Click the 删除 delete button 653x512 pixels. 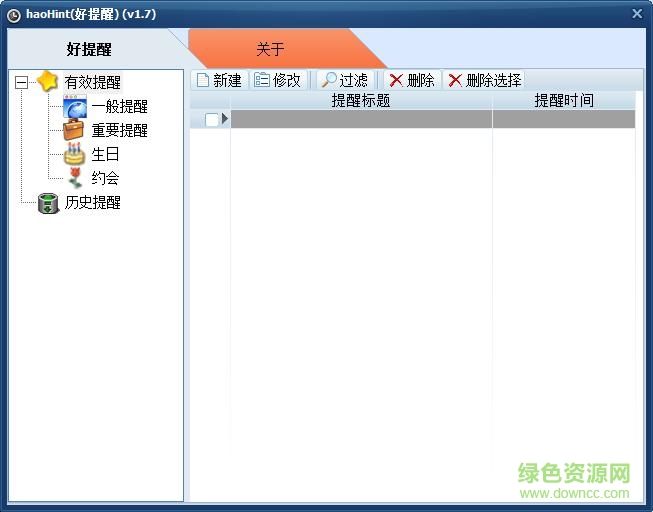coord(411,80)
